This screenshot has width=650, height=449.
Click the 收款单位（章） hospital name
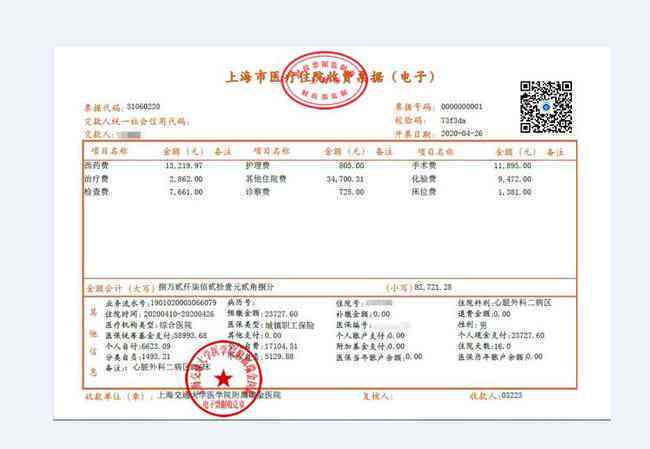click(219, 395)
